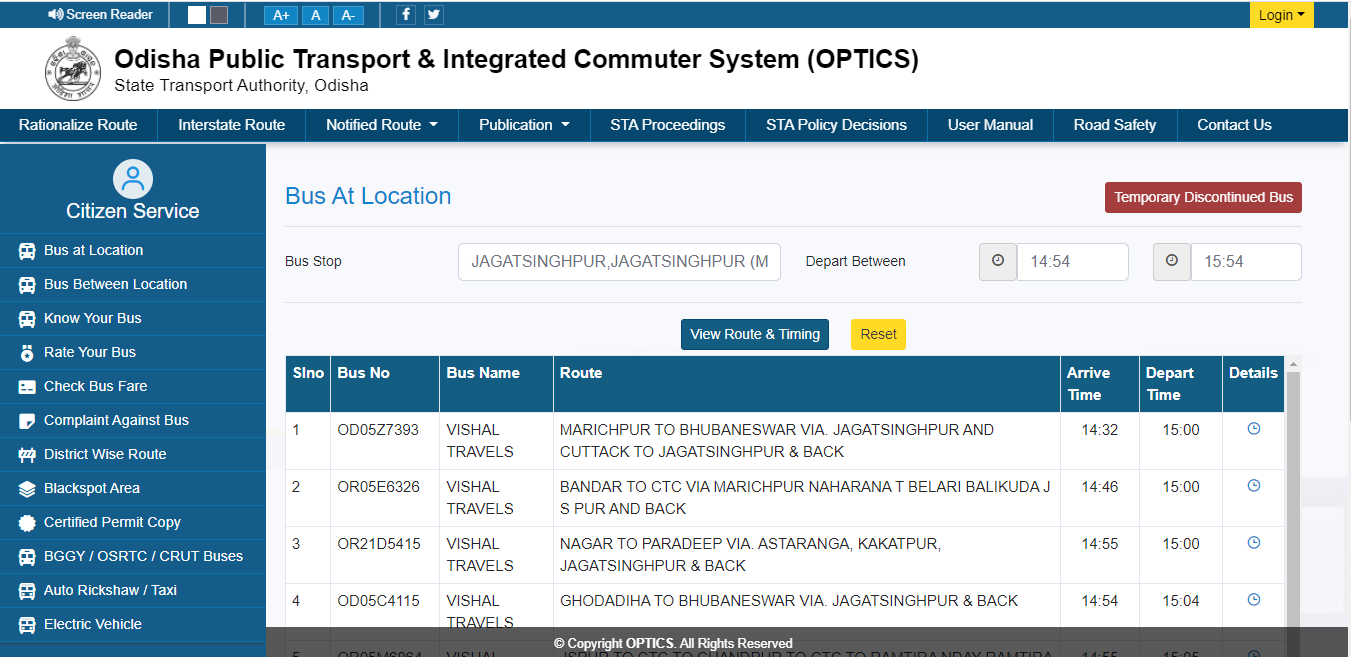Open District Wise Route sidebar link
The height and width of the screenshot is (657, 1351).
[x=133, y=454]
